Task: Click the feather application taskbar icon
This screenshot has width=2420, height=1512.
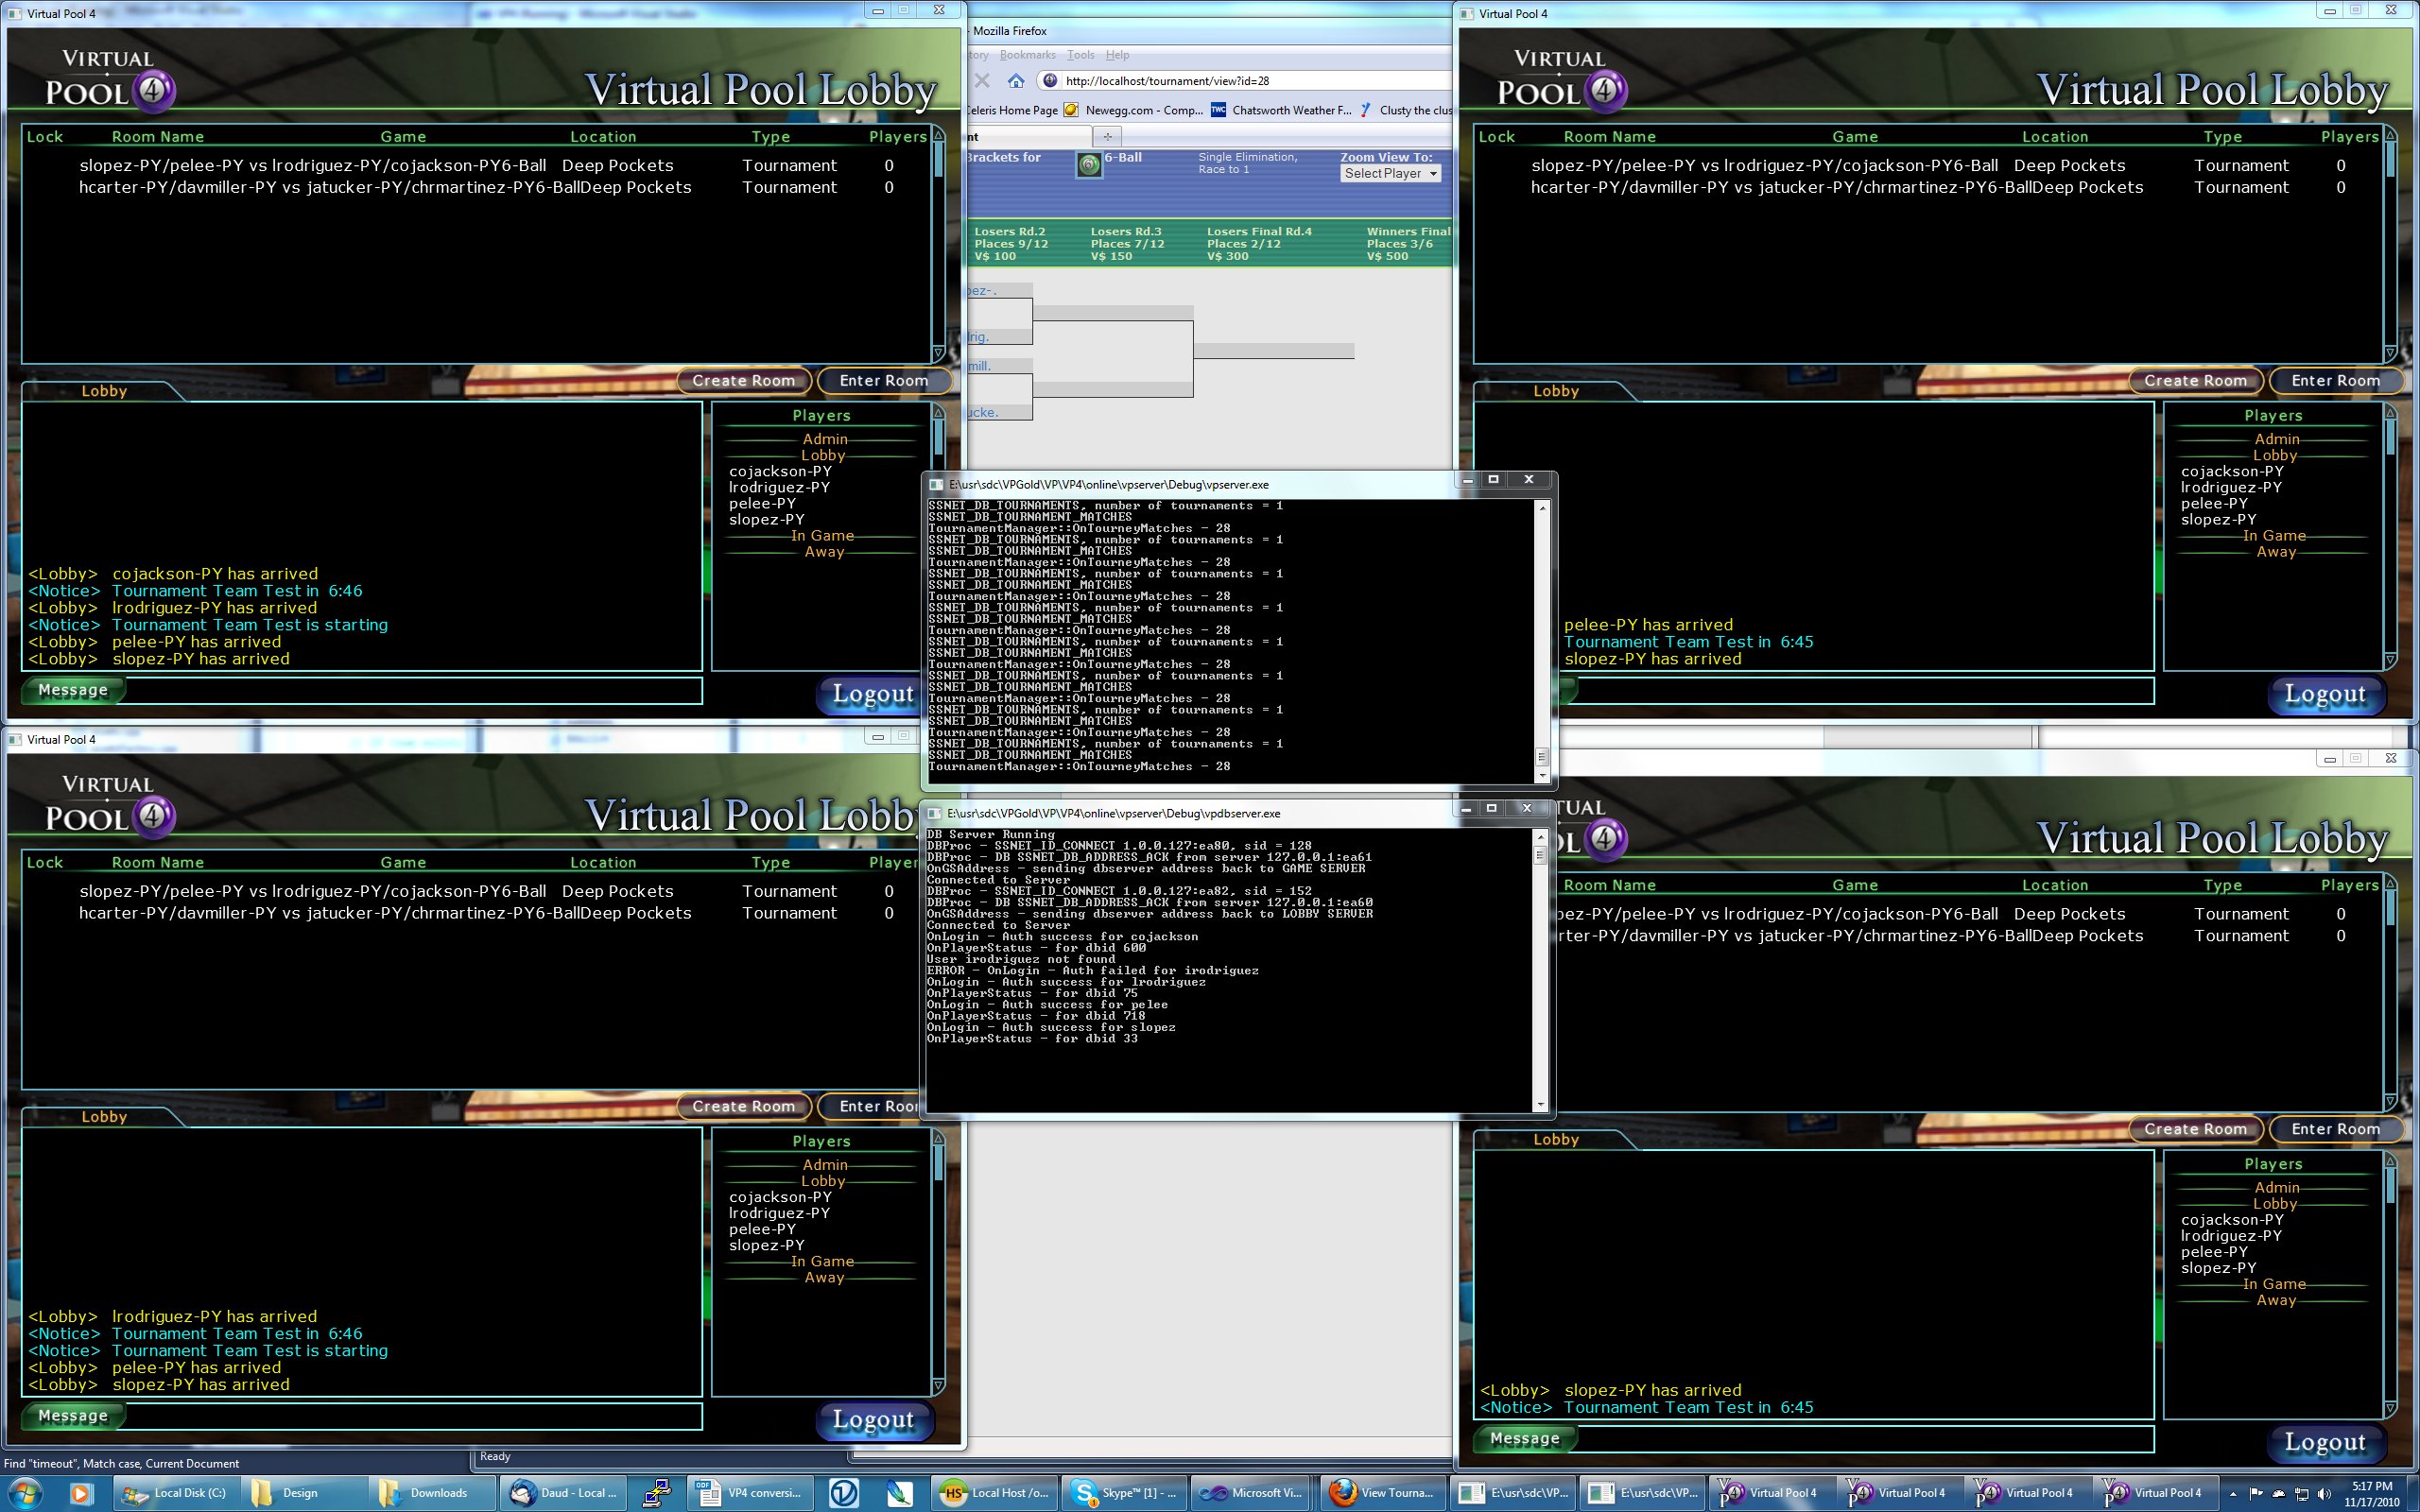Action: click(899, 1493)
